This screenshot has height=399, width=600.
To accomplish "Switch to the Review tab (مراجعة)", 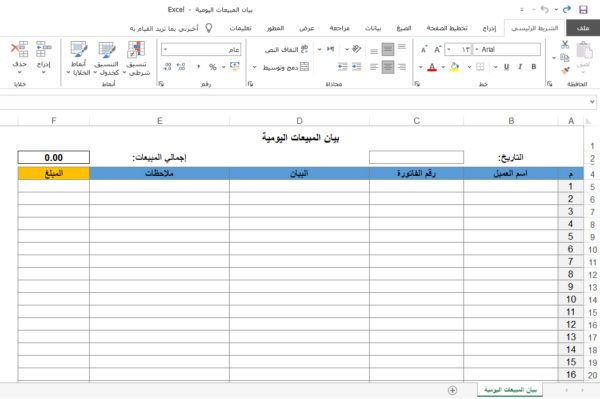I will click(x=339, y=28).
